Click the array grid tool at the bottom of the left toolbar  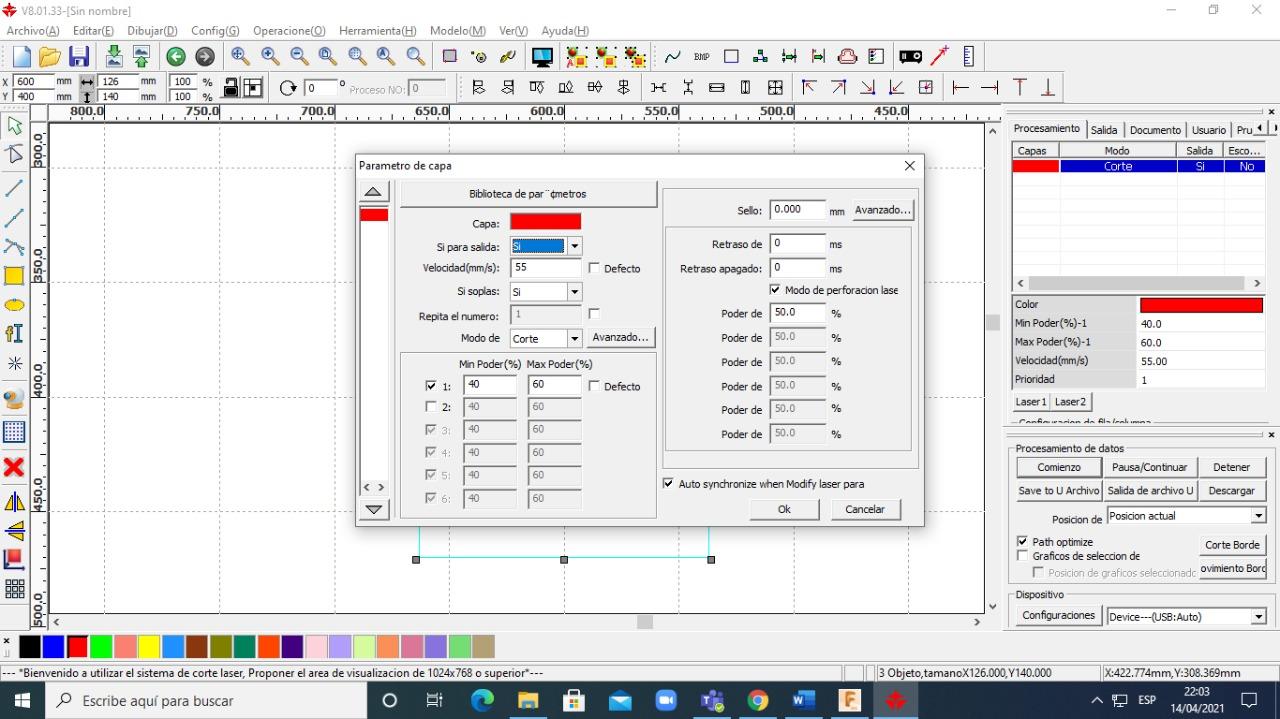pos(15,589)
